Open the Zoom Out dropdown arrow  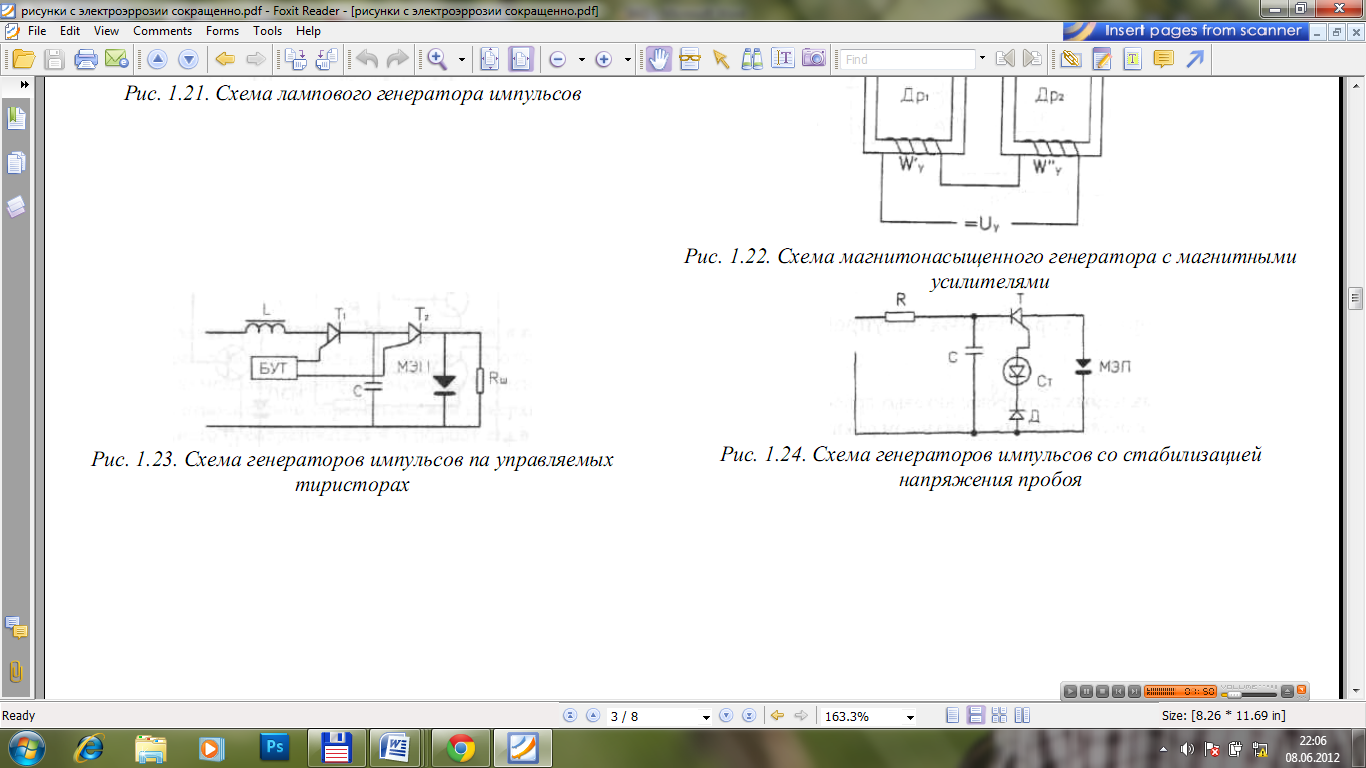(581, 60)
